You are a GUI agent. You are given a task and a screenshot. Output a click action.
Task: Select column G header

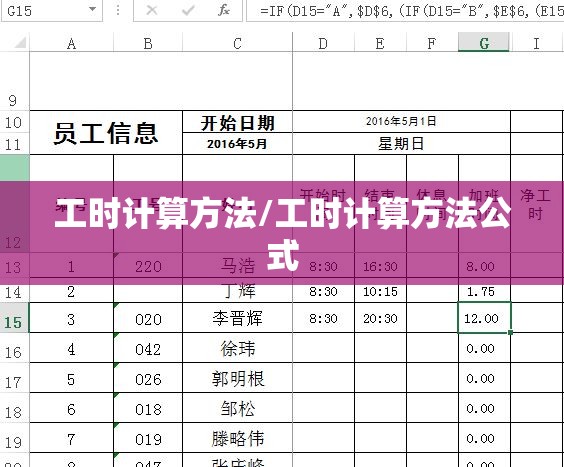[x=484, y=43]
